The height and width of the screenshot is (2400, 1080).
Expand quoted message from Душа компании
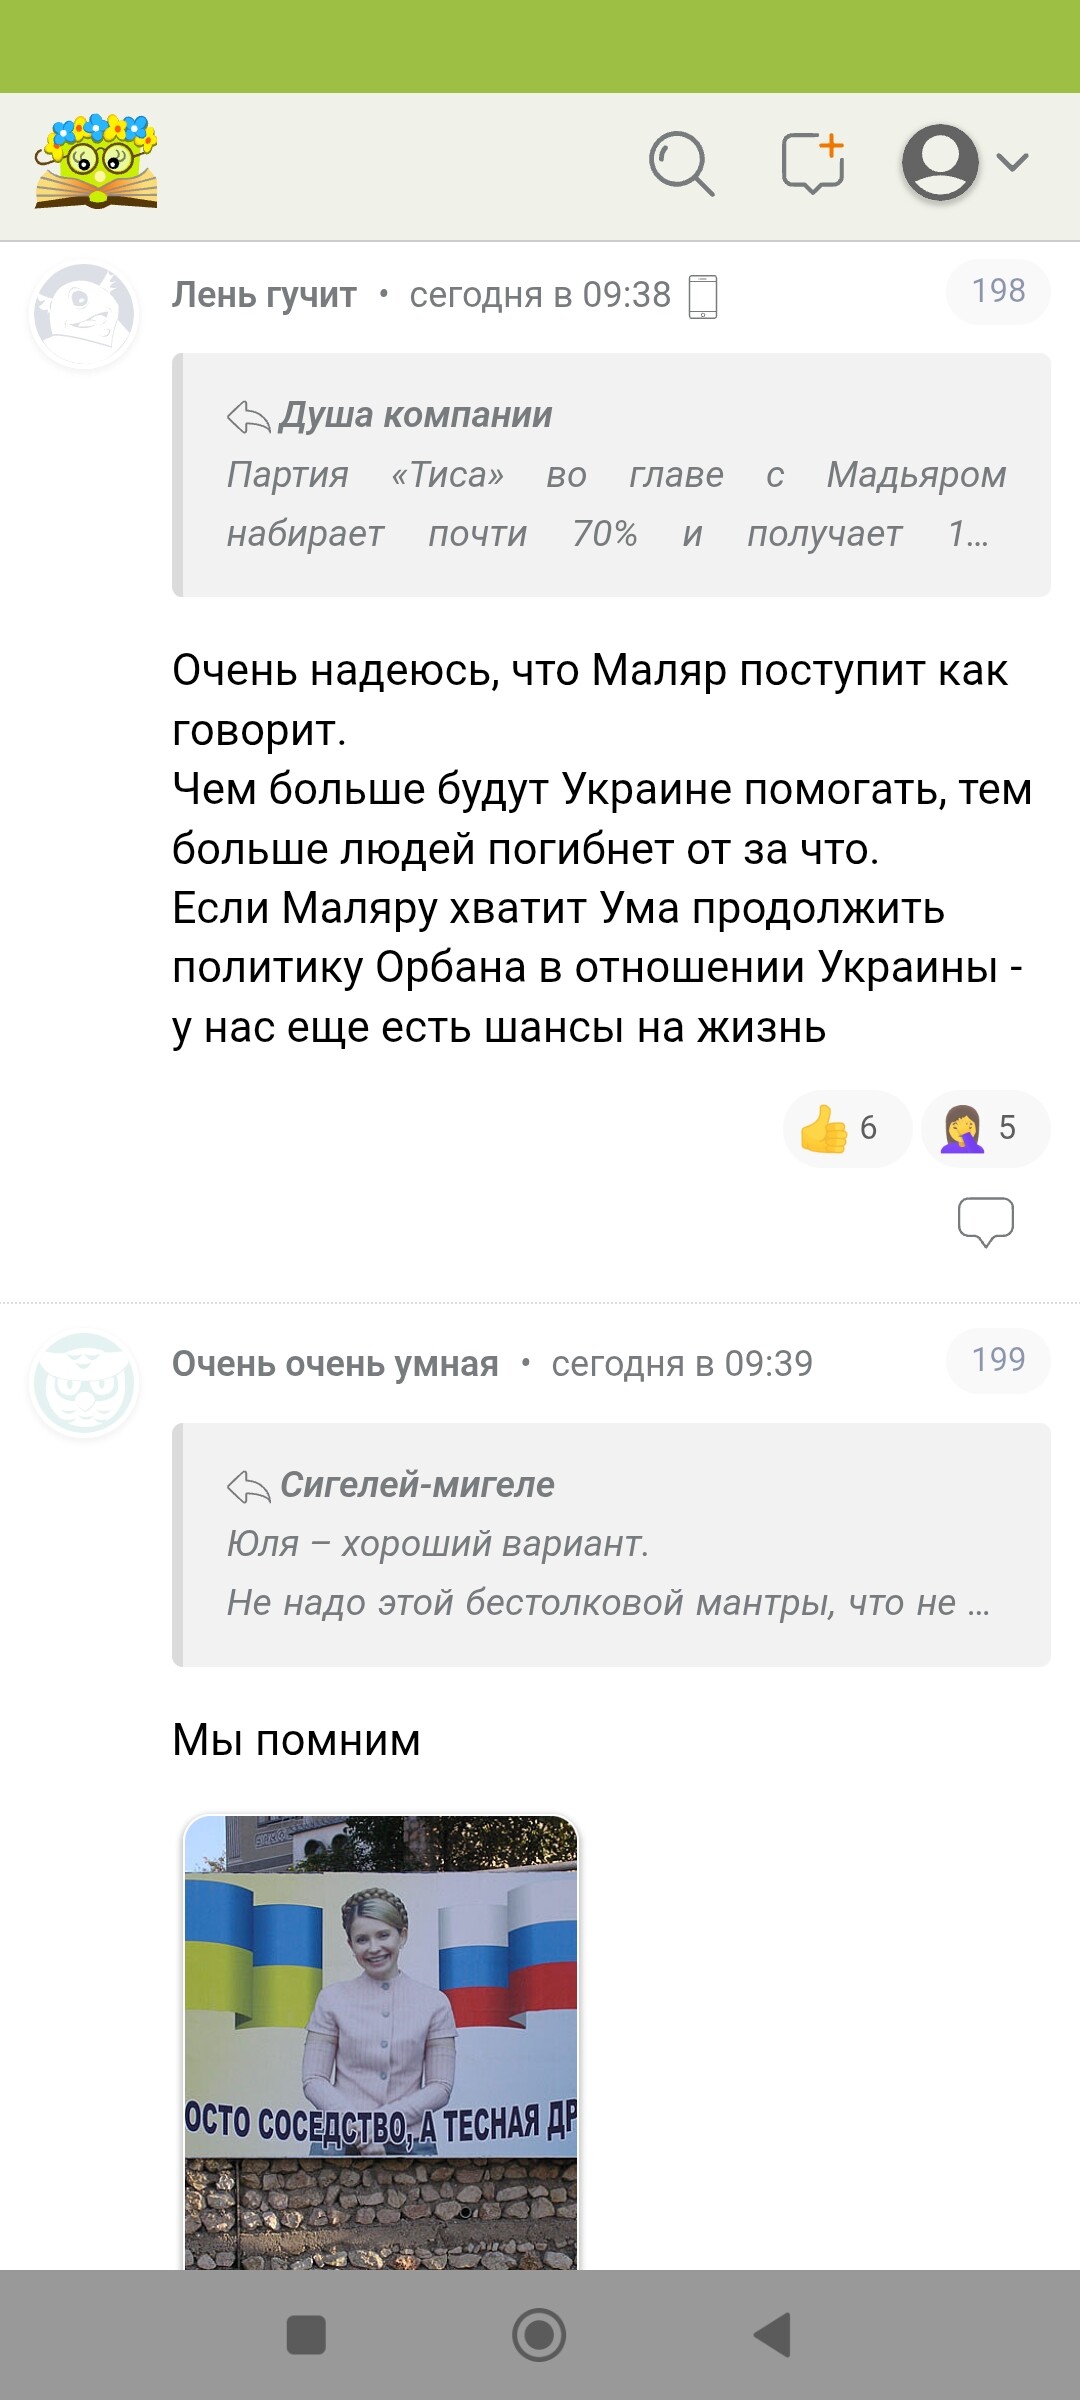click(x=612, y=475)
